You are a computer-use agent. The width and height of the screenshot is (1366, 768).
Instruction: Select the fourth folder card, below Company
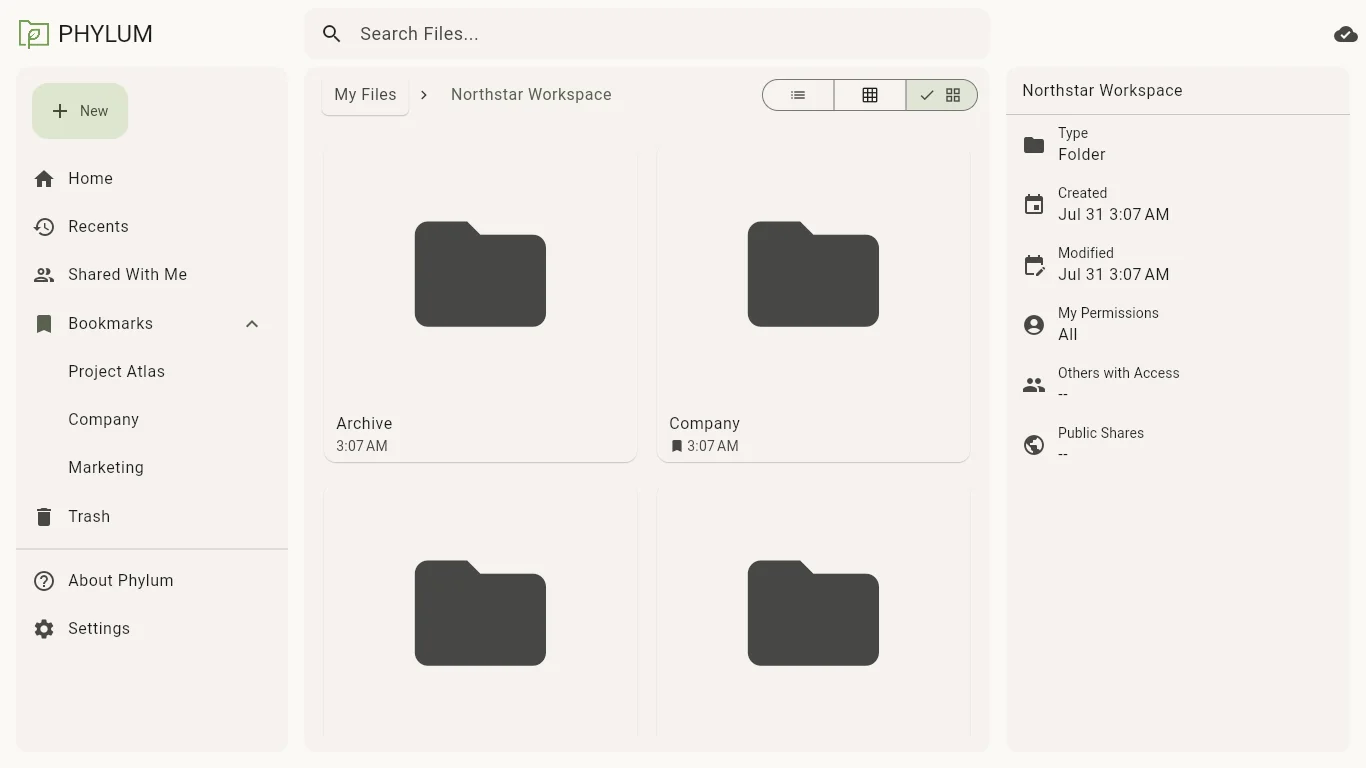813,612
